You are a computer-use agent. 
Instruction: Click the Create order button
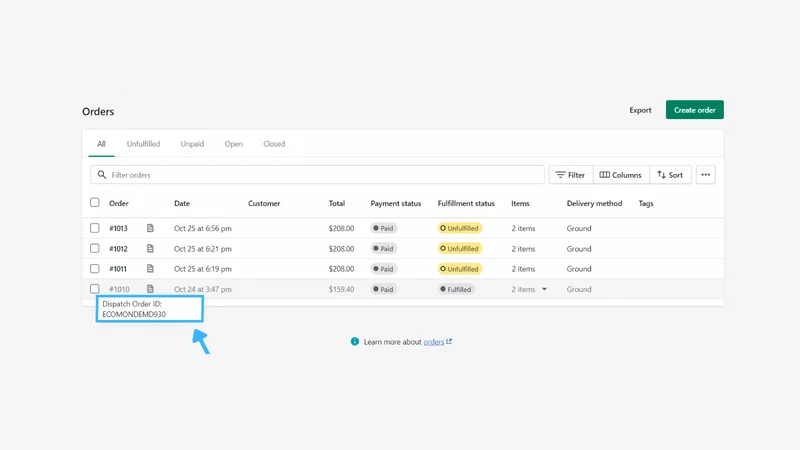(x=694, y=110)
